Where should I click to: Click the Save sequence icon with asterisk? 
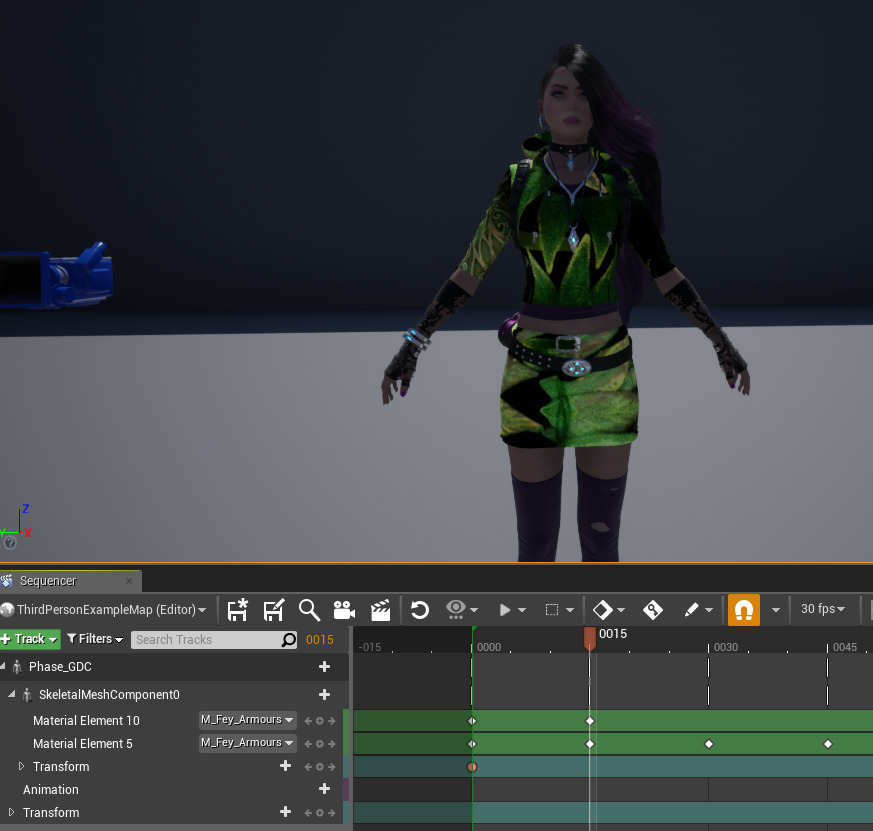(x=238, y=610)
